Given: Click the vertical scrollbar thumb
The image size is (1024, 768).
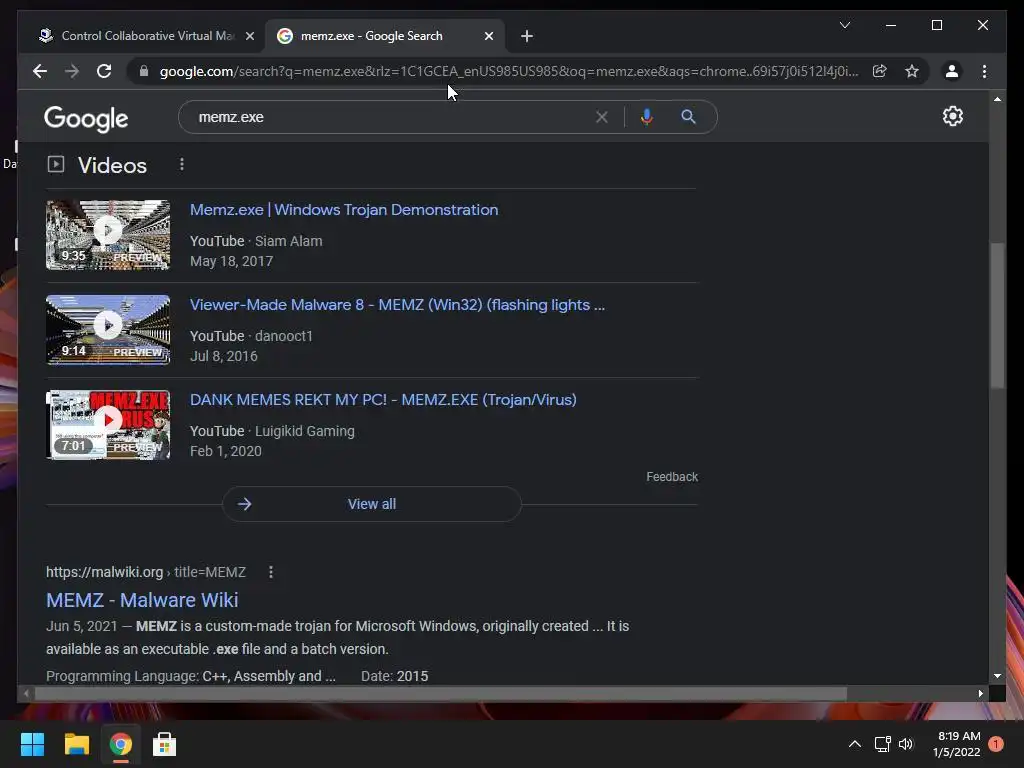Looking at the screenshot, I should click(x=997, y=315).
